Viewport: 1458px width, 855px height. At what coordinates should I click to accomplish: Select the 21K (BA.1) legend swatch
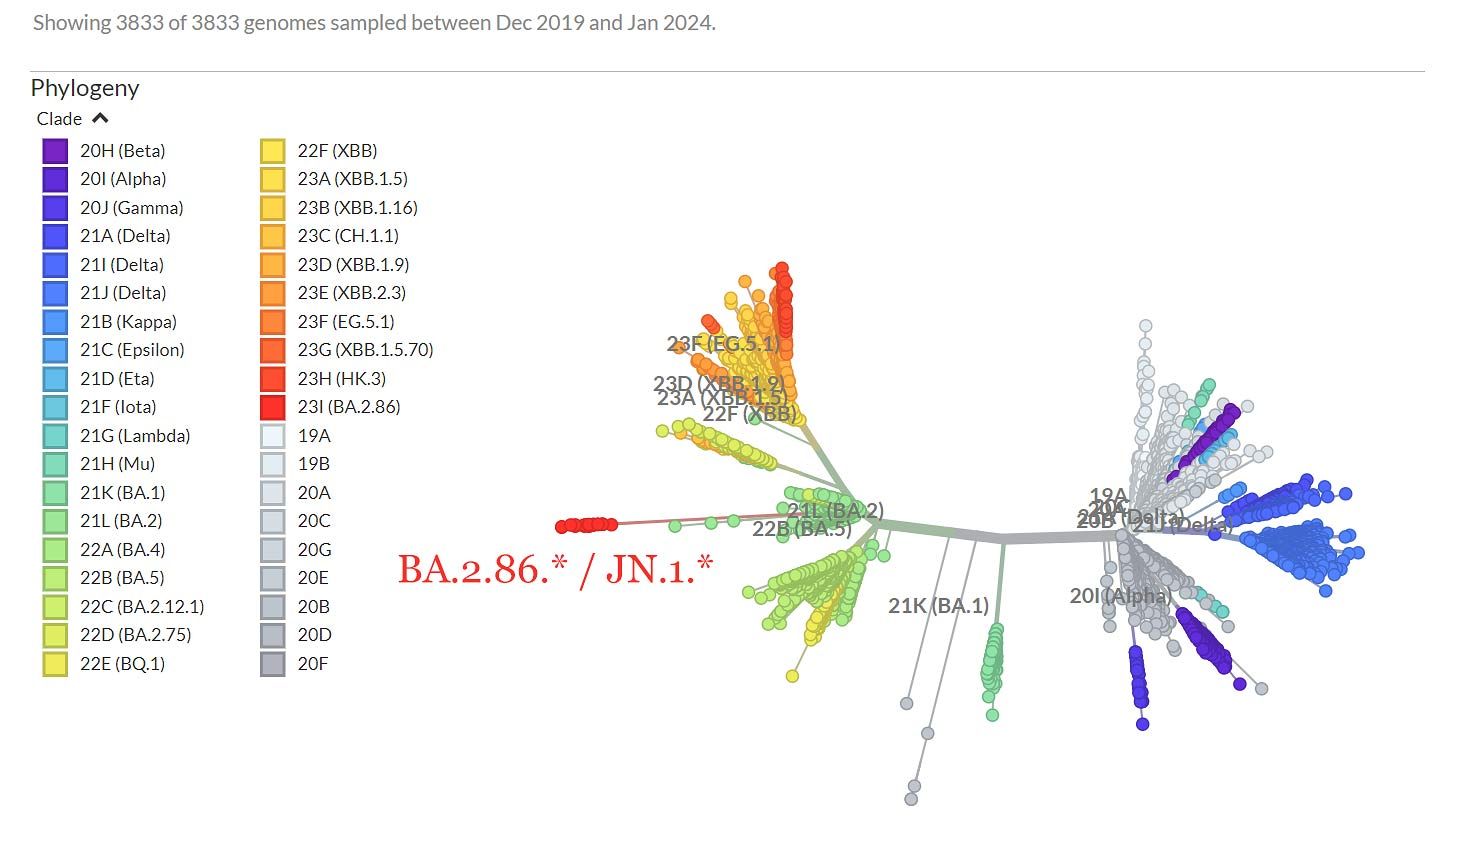click(55, 493)
